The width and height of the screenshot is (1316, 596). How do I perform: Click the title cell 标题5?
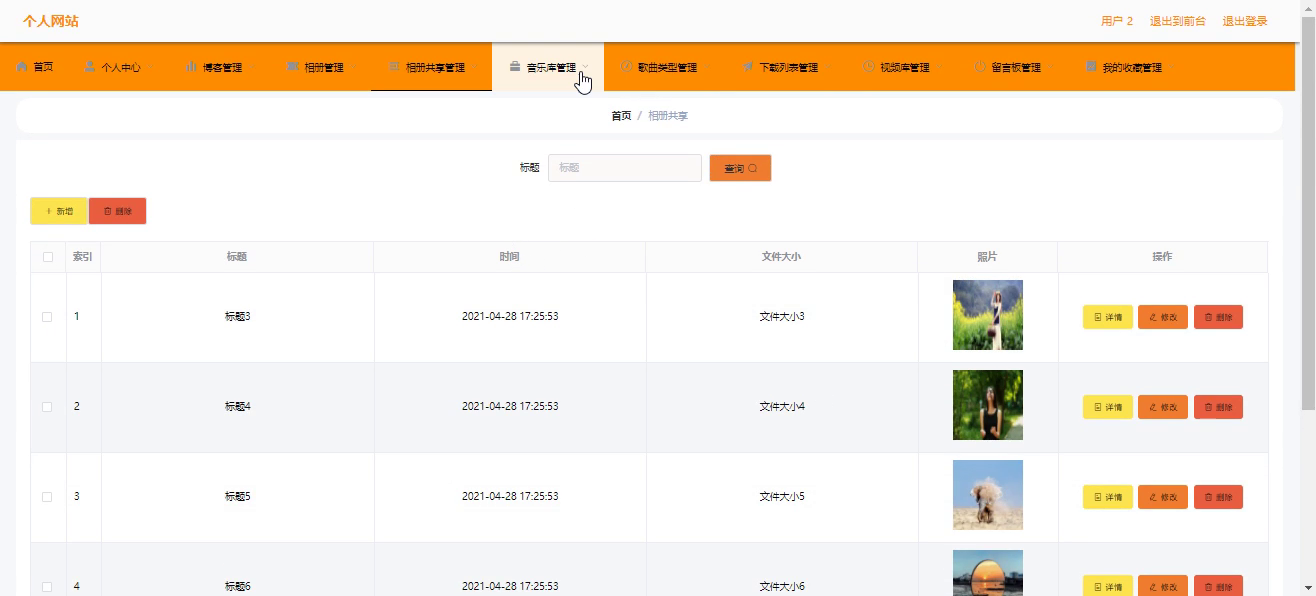237,497
